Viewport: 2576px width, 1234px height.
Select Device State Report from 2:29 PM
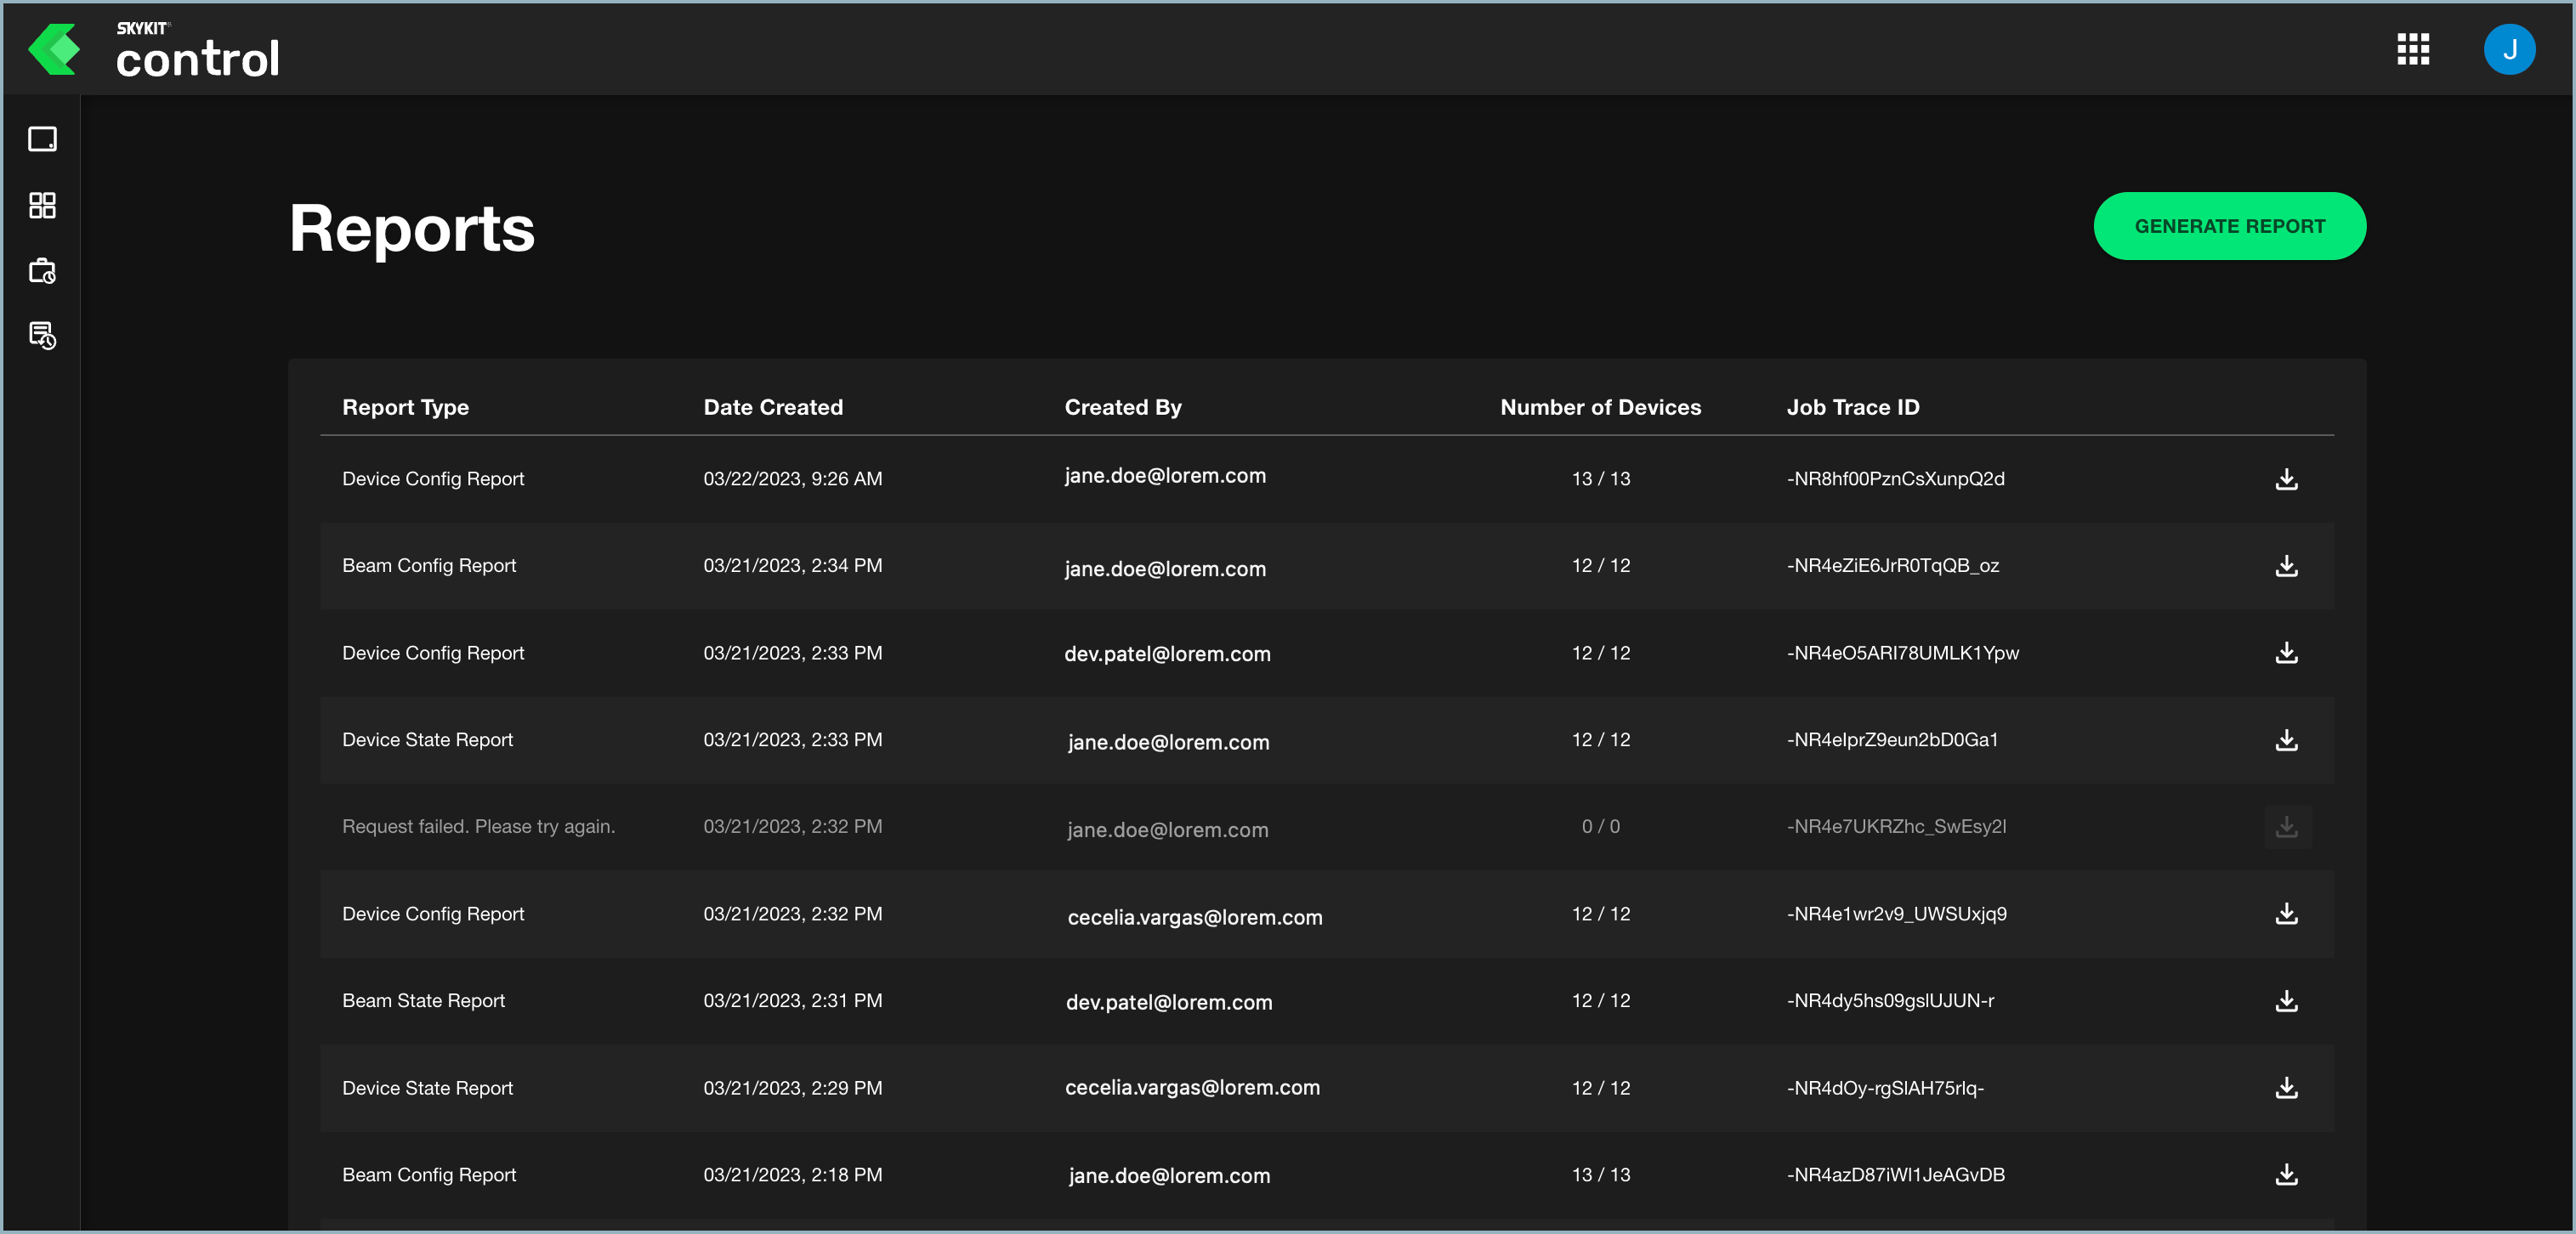427,1088
